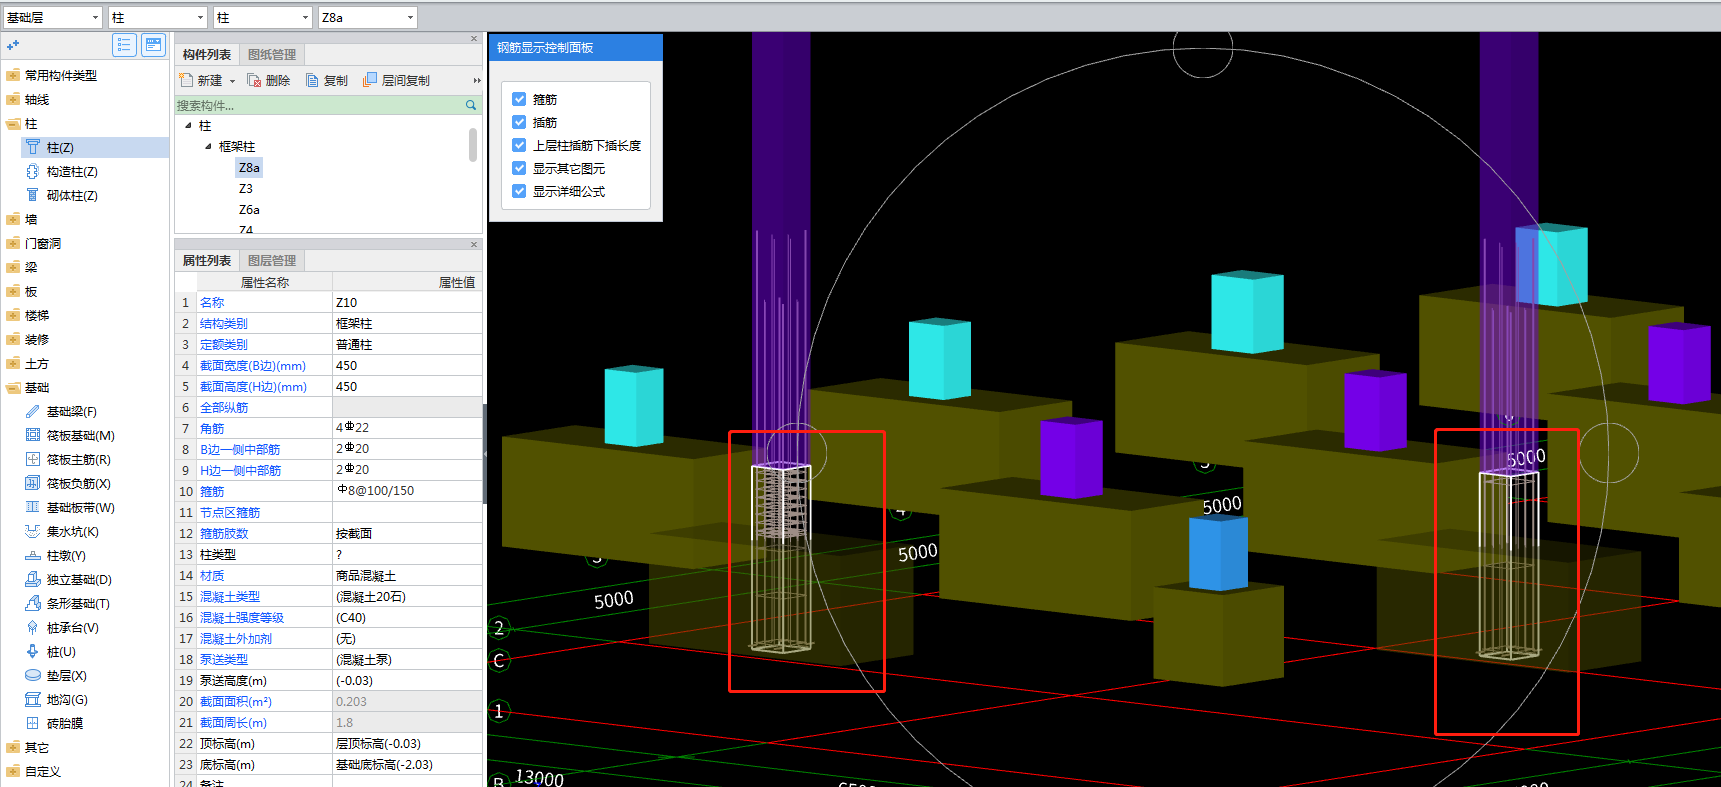
Task: Choose the 桩(U) pile icon
Action: (33, 651)
